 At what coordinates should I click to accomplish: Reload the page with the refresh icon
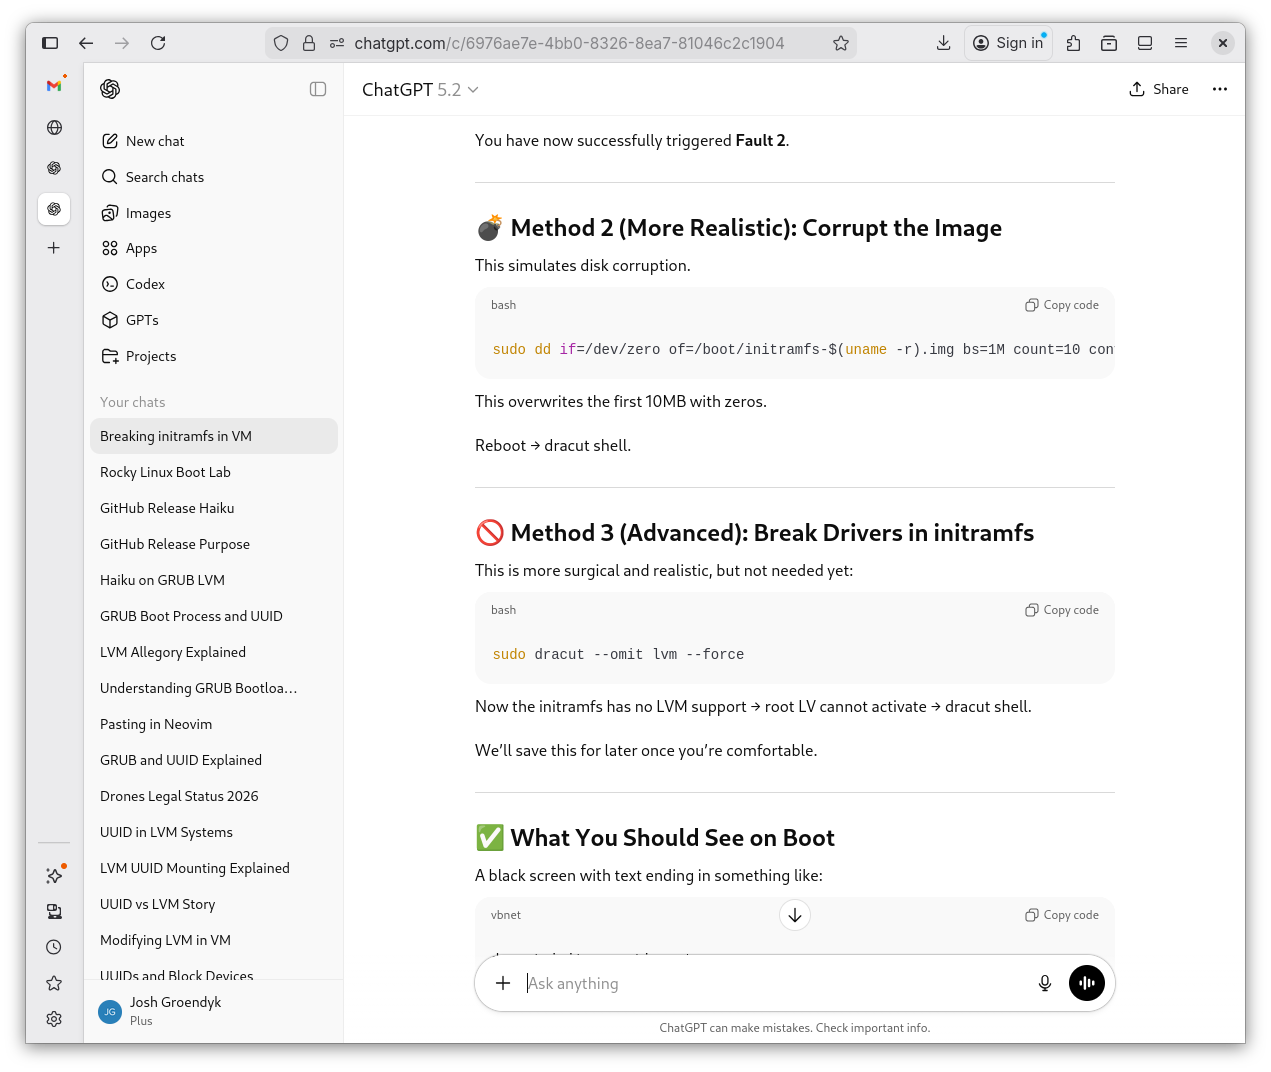pyautogui.click(x=158, y=43)
